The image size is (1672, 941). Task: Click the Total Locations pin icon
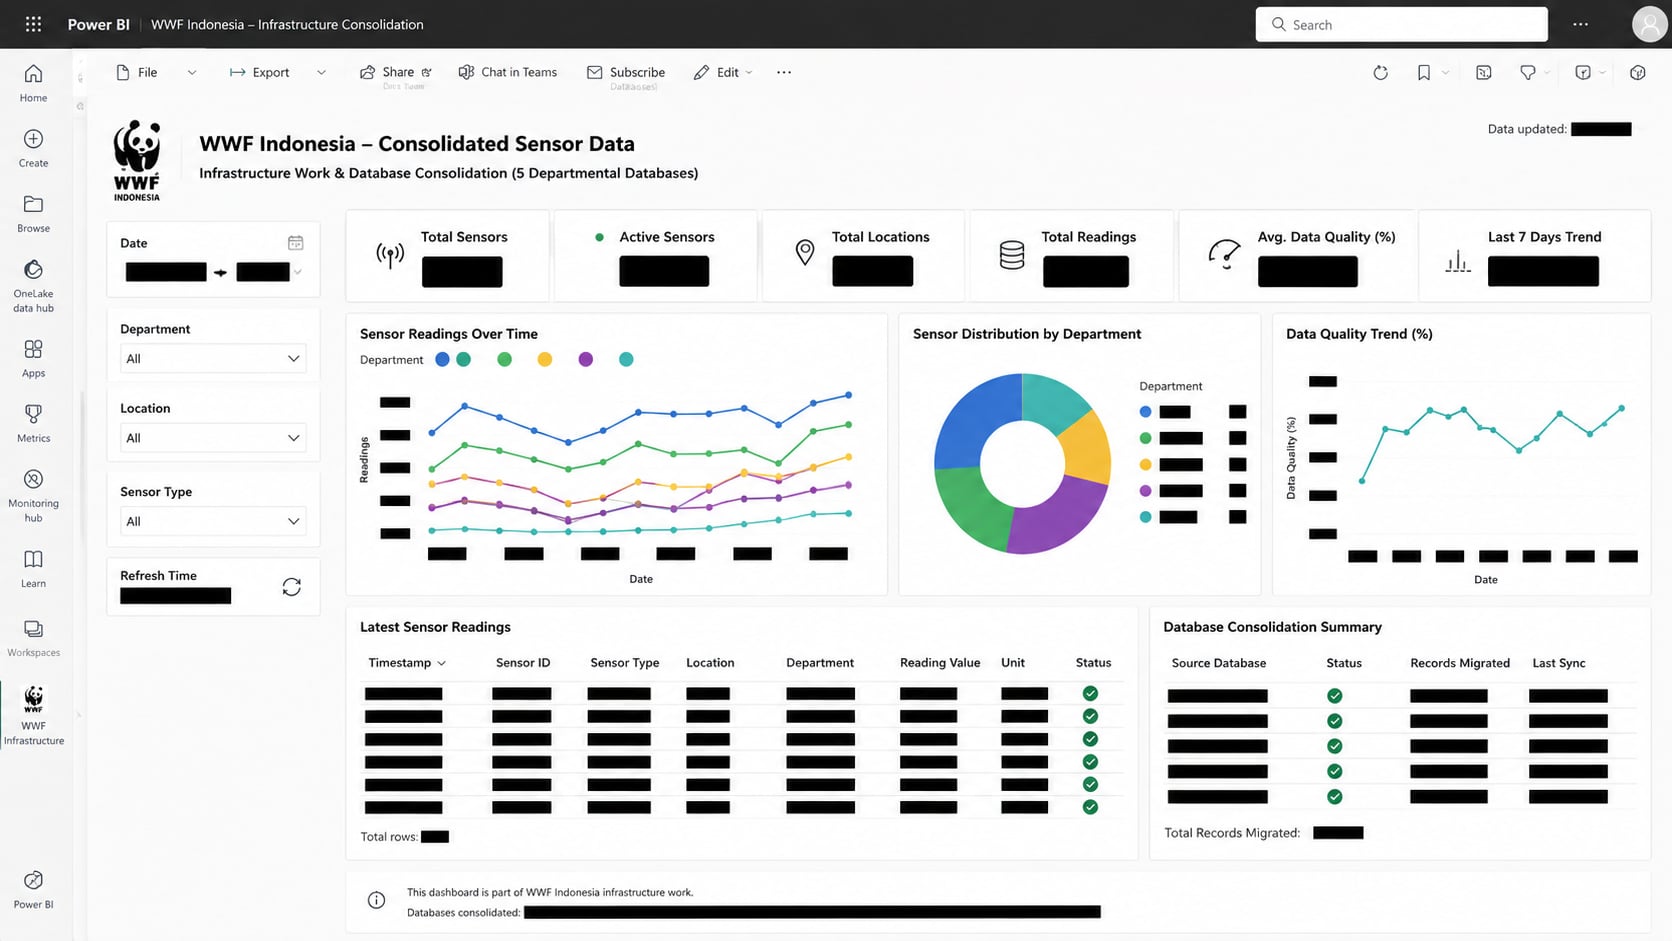pyautogui.click(x=804, y=253)
